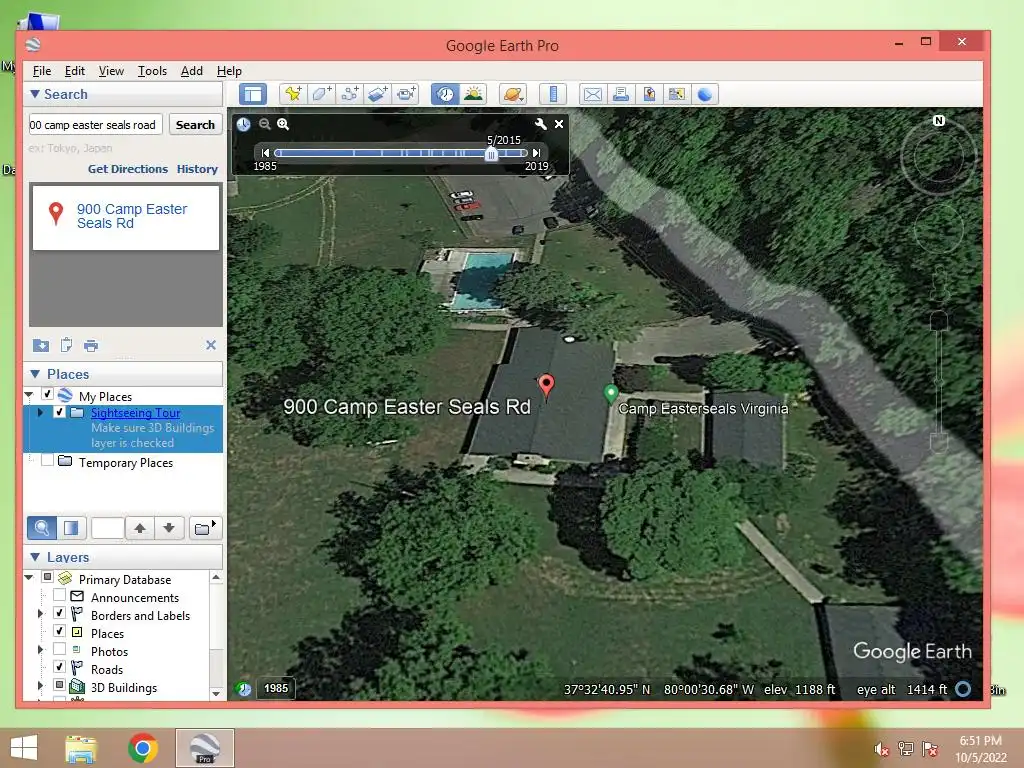Add a polygon from the toolbar

click(x=321, y=94)
